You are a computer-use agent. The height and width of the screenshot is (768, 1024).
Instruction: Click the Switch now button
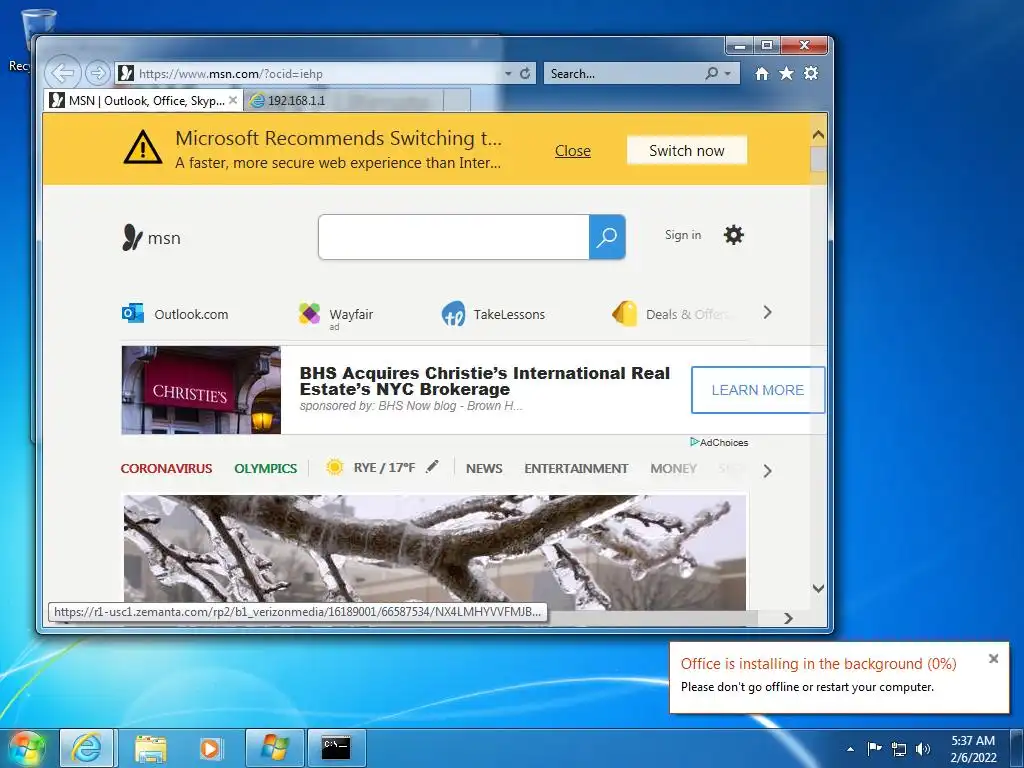(x=686, y=150)
